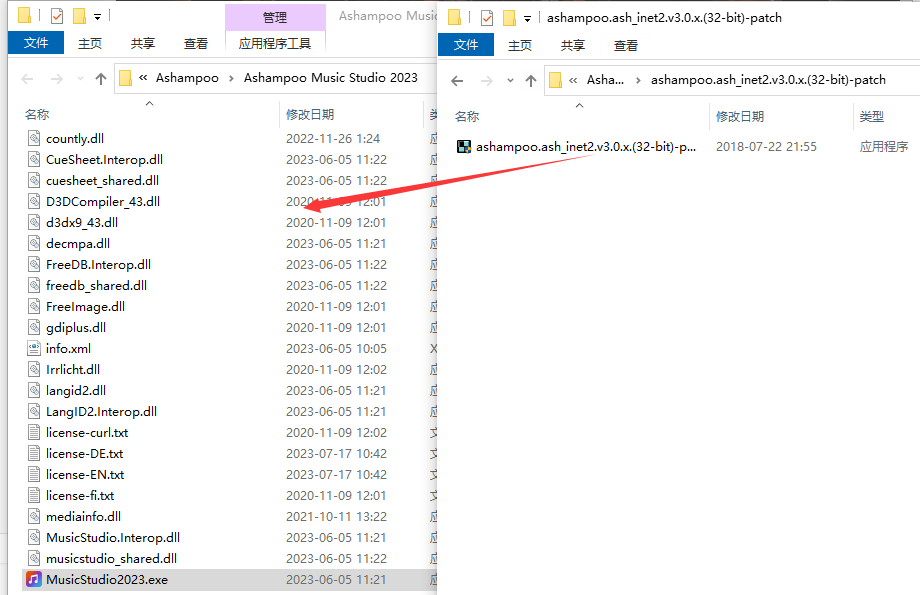This screenshot has width=920, height=595.
Task: Click the MusicStudio.Interop.dll file icon
Action: tap(34, 537)
